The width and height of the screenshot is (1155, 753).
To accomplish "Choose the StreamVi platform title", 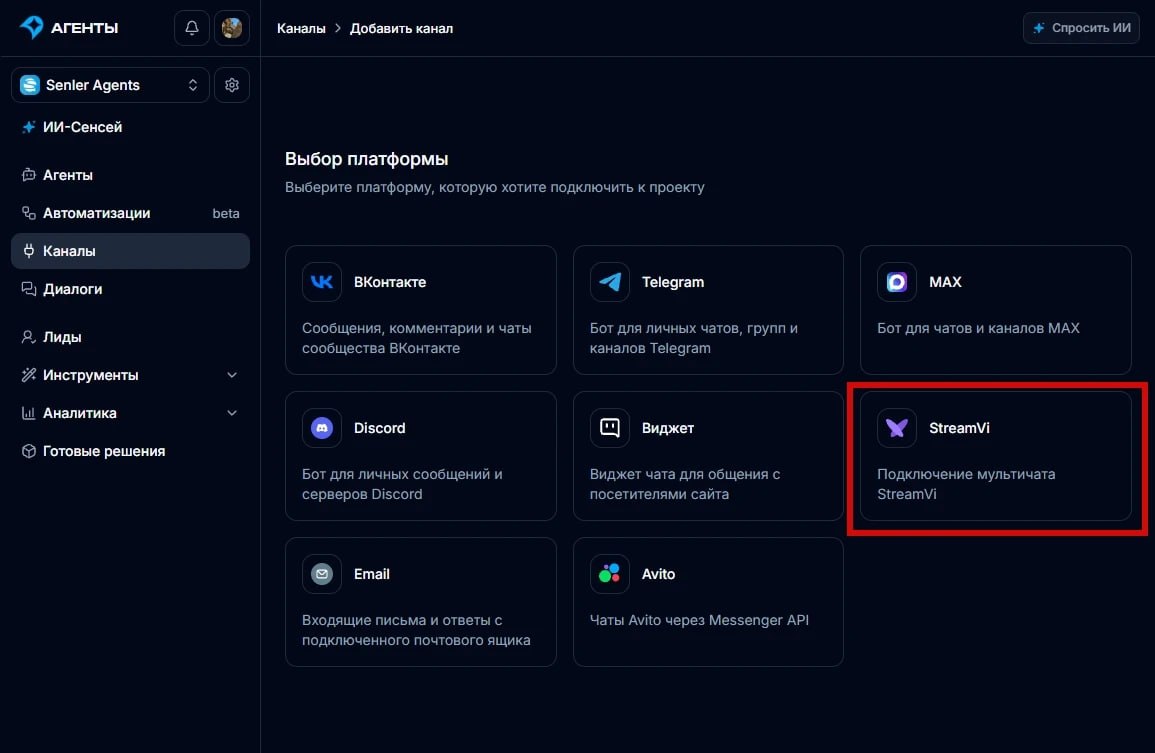I will pyautogui.click(x=959, y=428).
